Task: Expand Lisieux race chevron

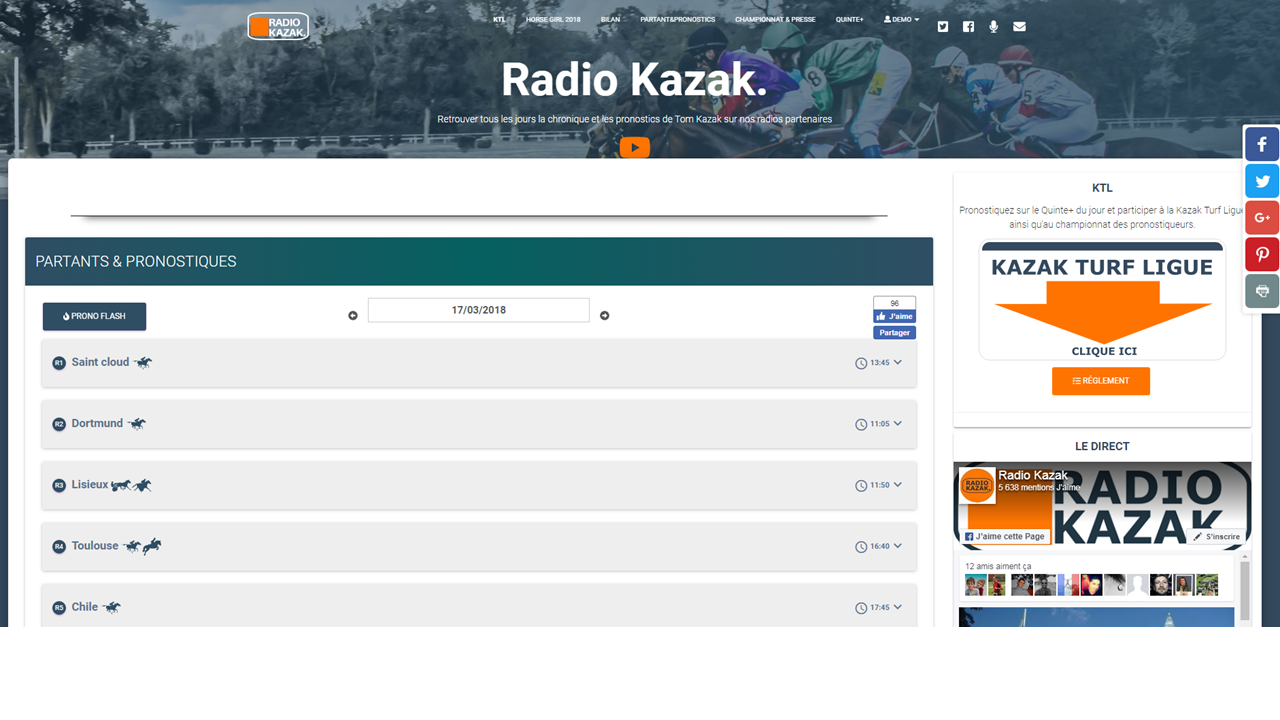Action: tap(898, 485)
